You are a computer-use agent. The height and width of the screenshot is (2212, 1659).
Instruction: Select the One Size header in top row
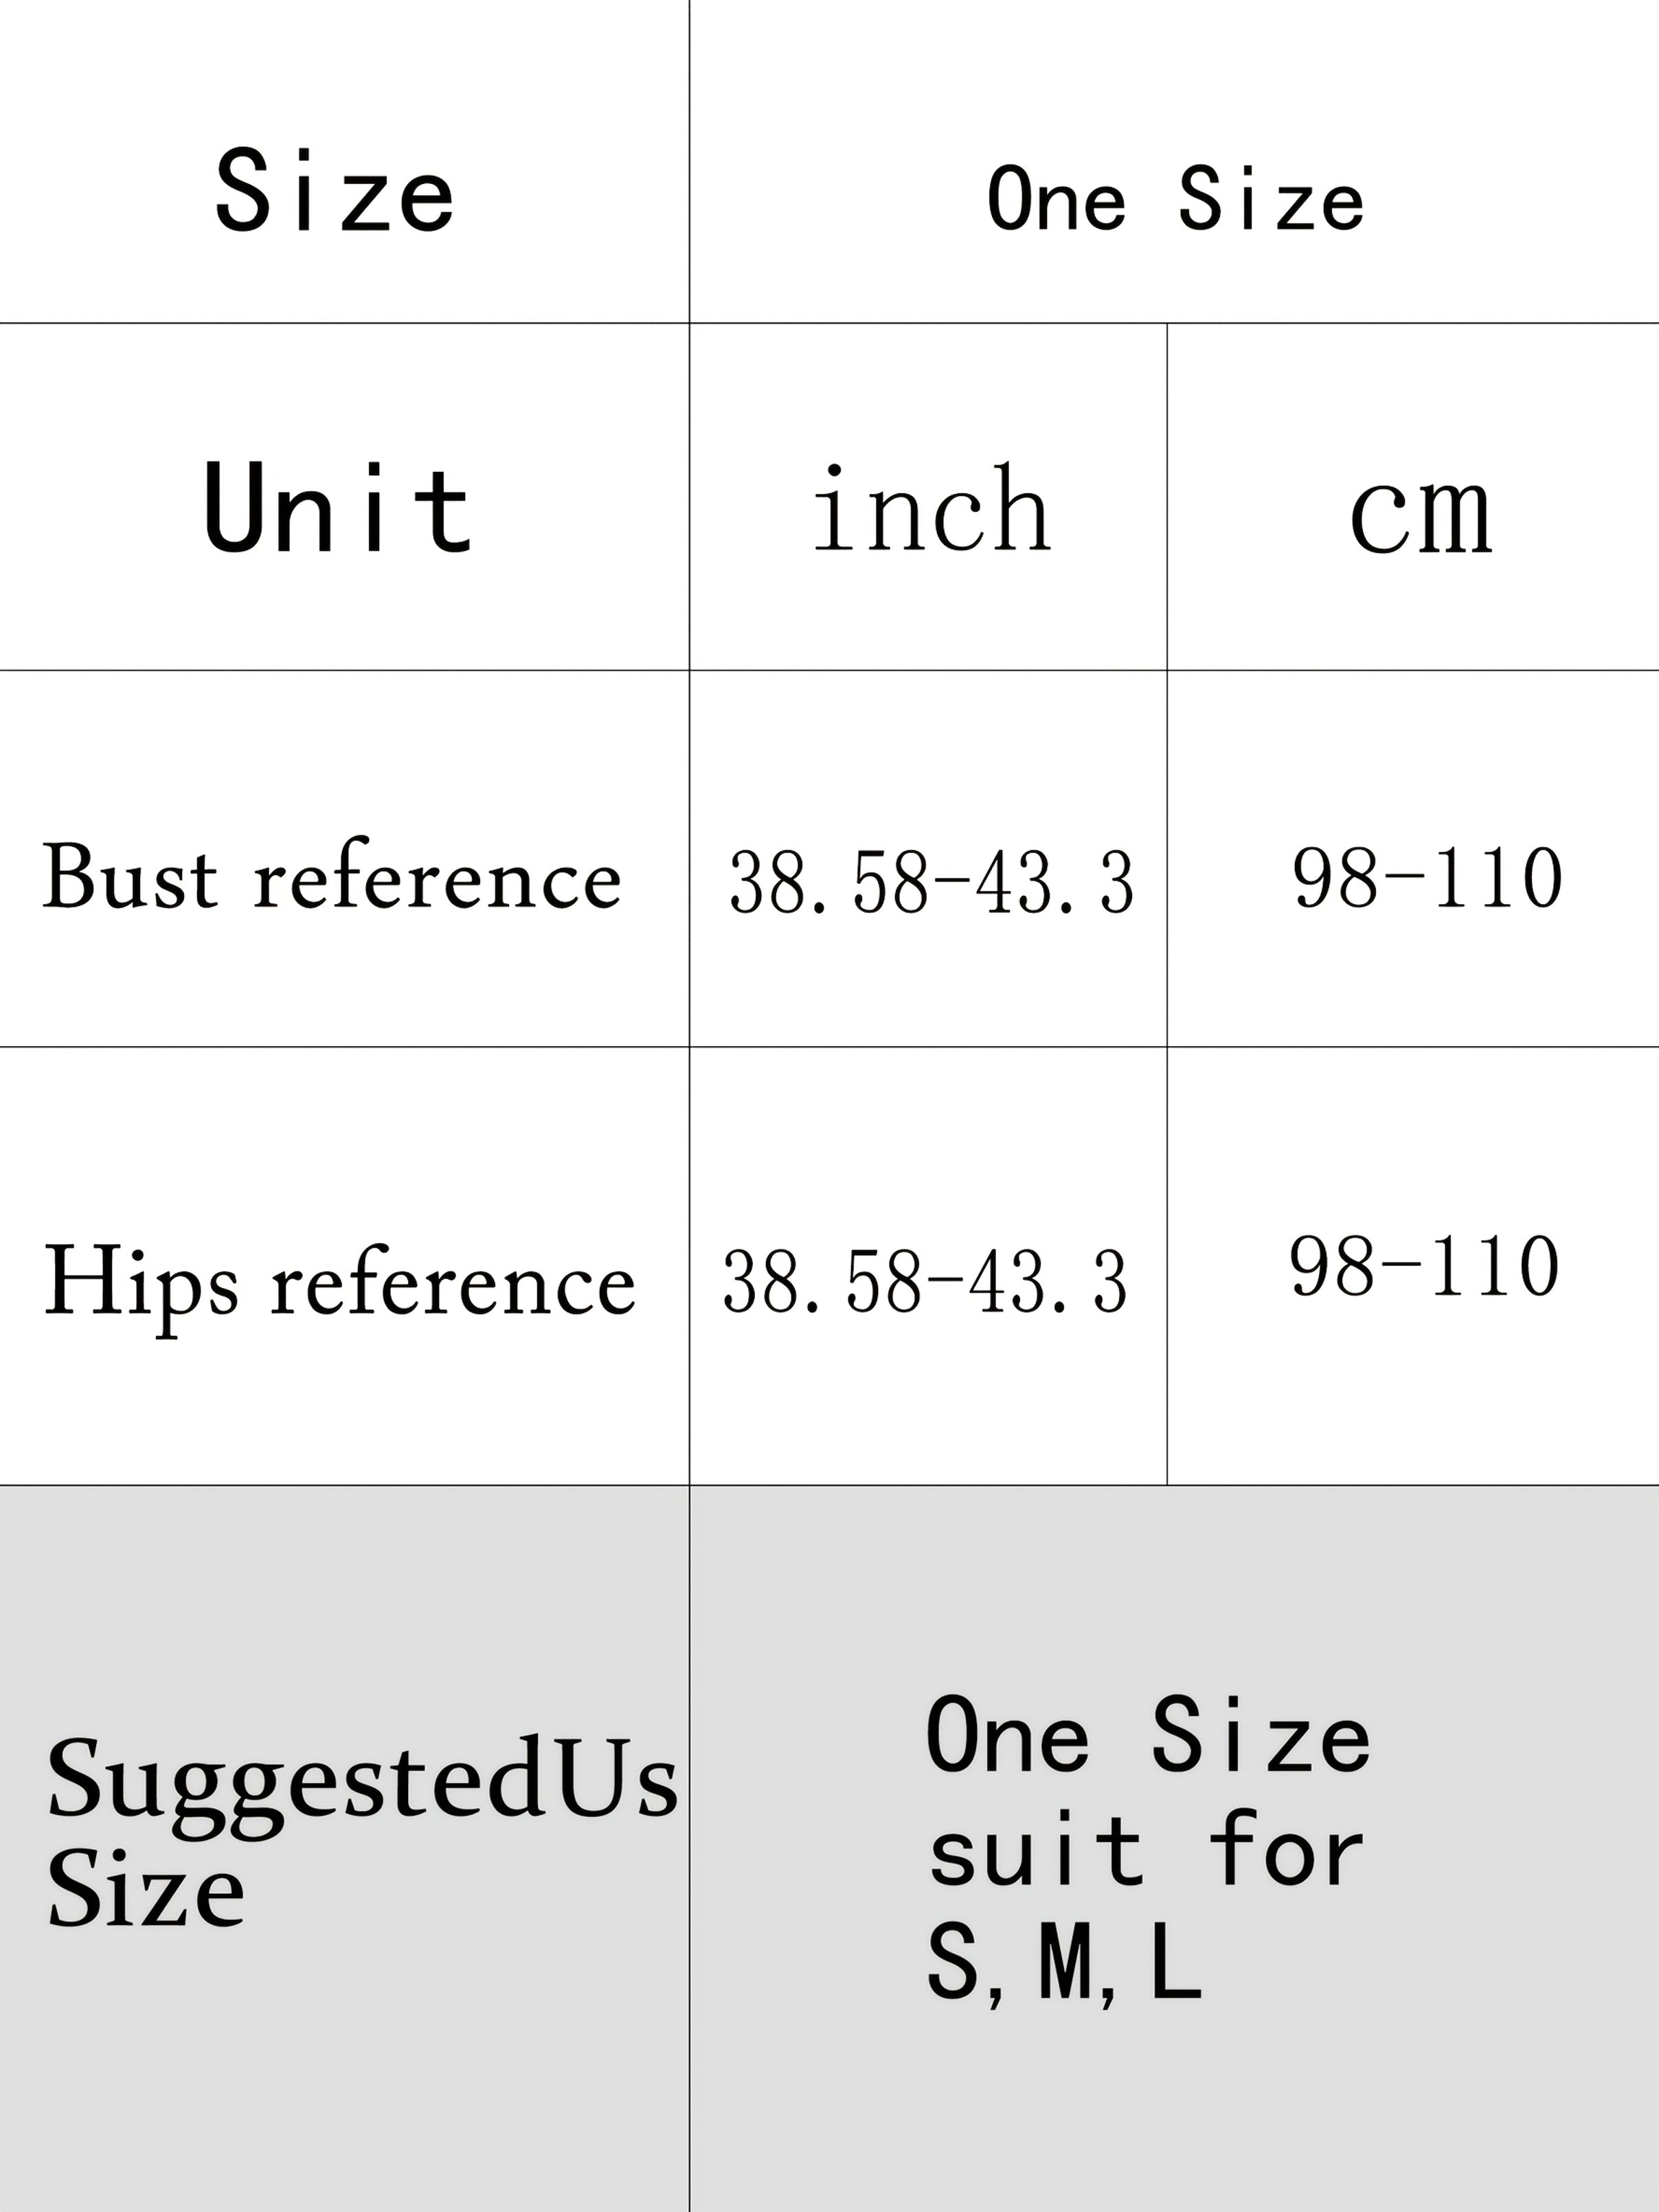[1174, 200]
